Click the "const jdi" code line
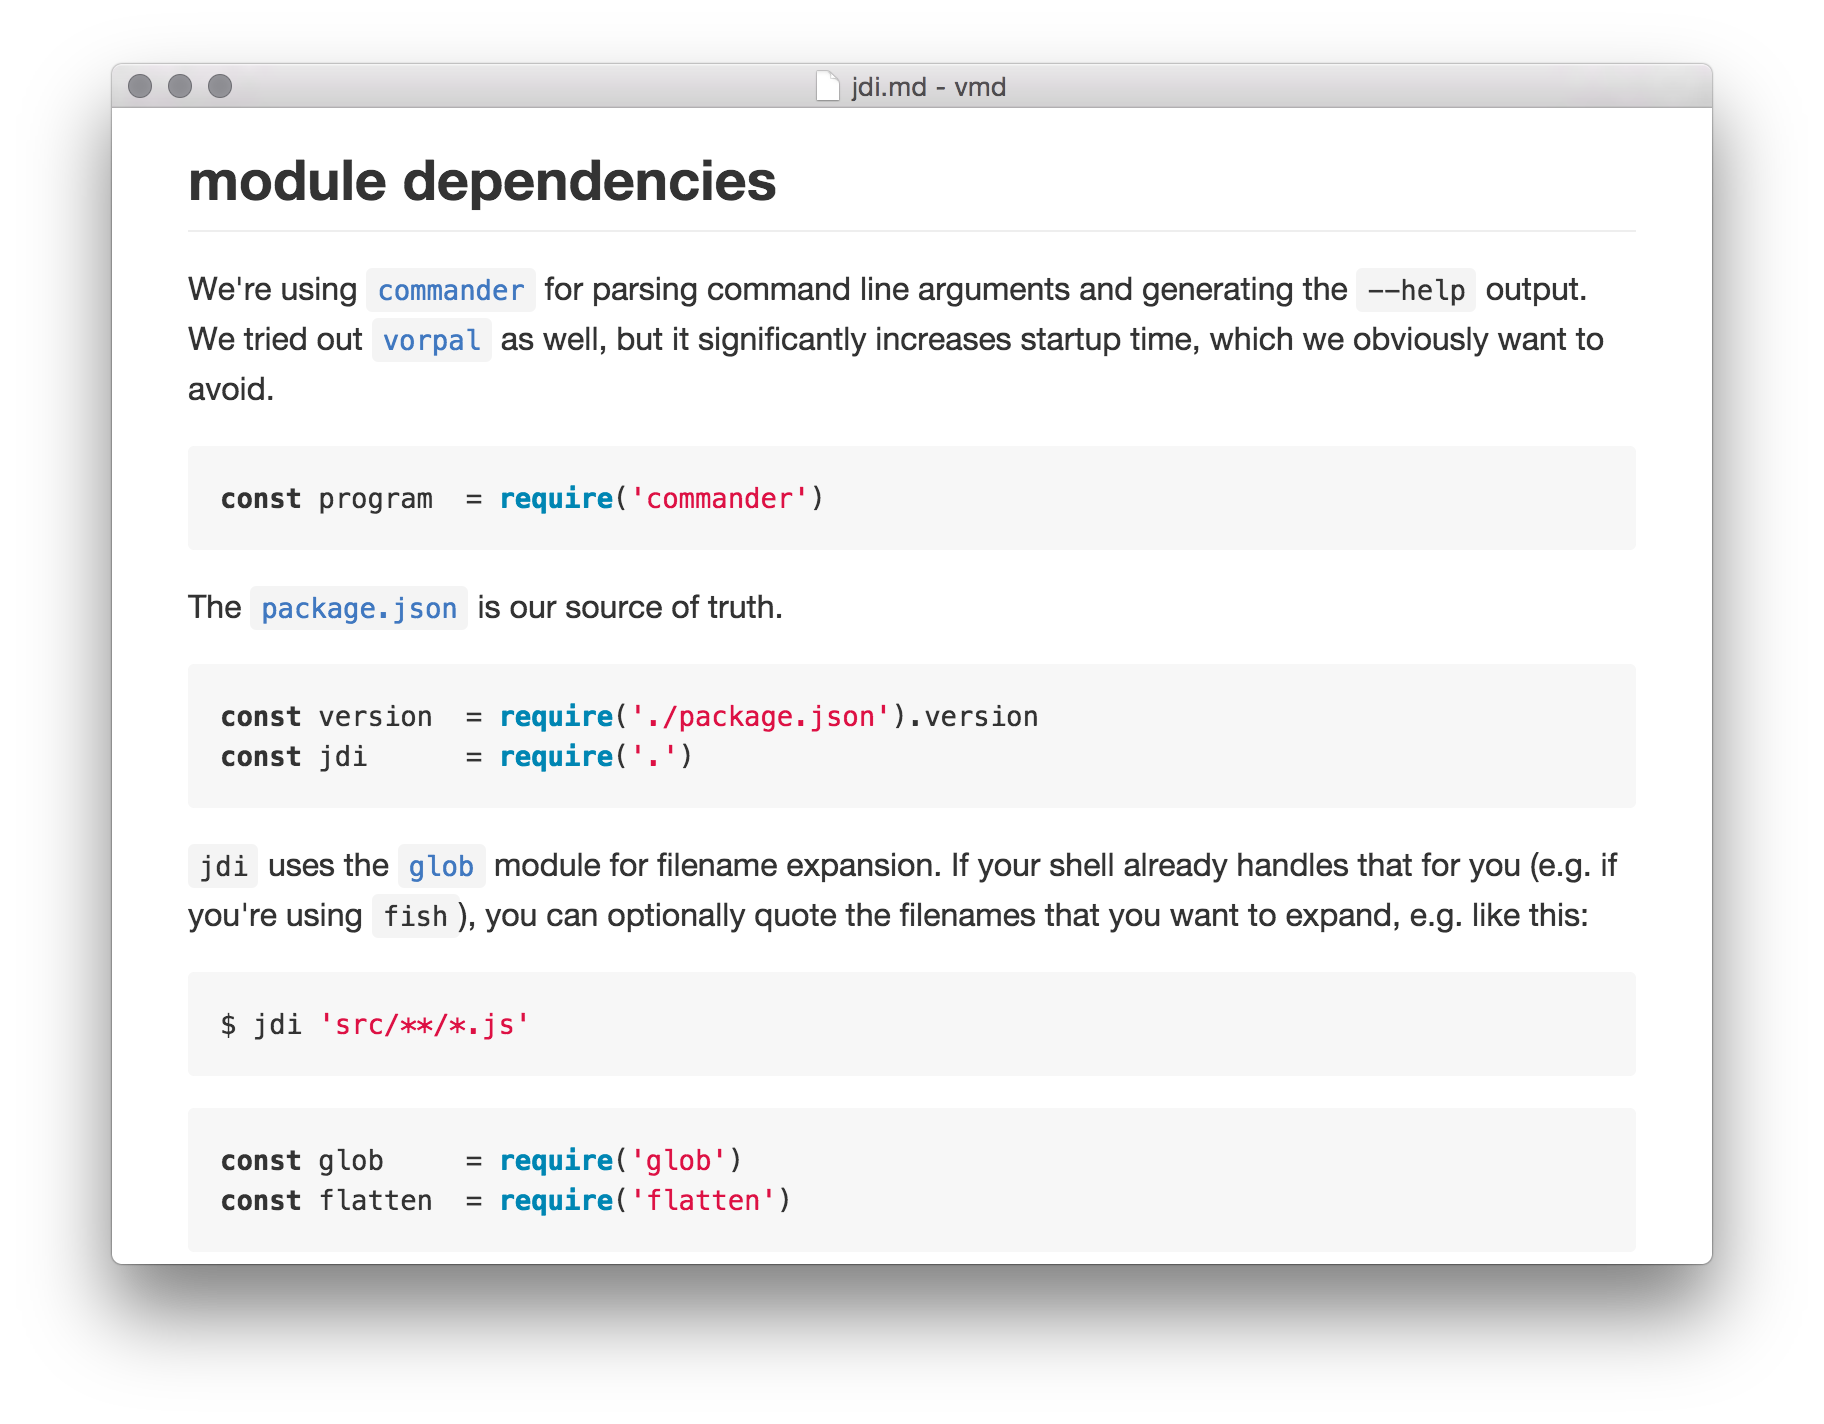 point(457,757)
